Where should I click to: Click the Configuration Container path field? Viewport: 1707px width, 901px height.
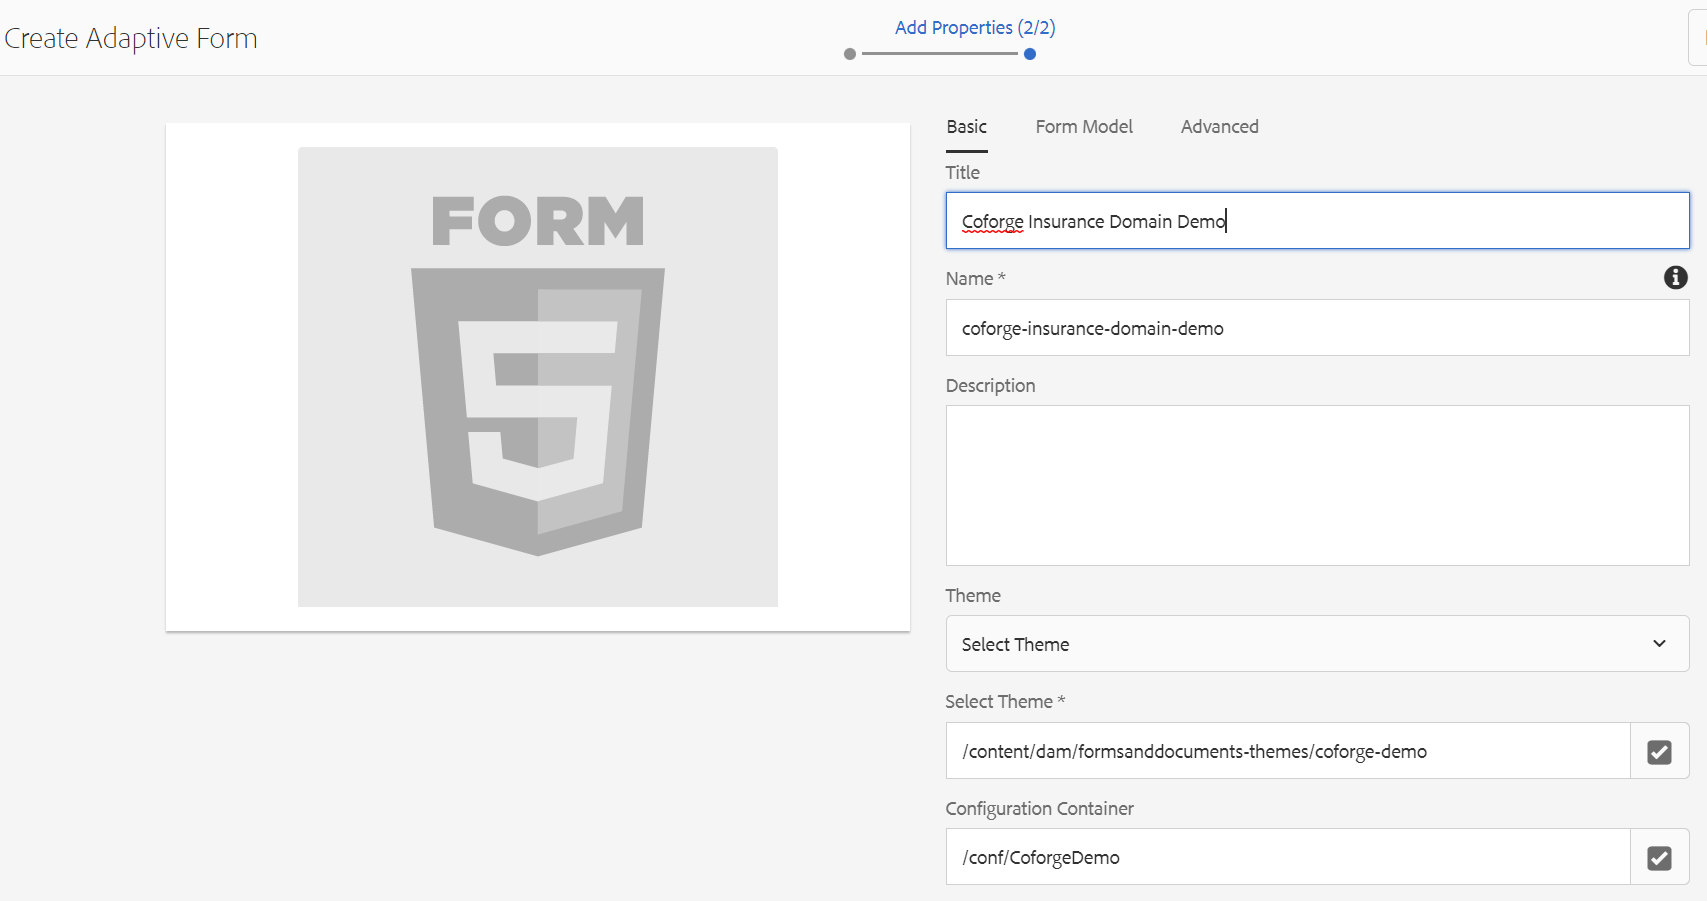coord(1288,857)
